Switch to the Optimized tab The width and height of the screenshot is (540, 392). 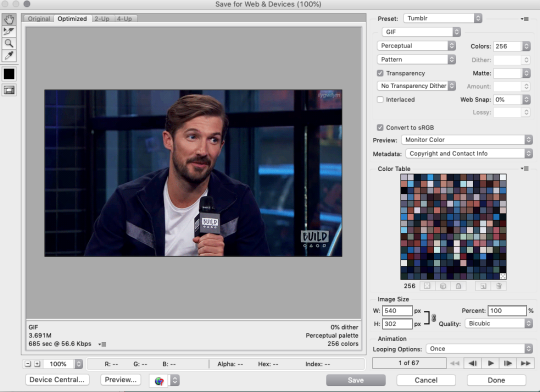(72, 19)
